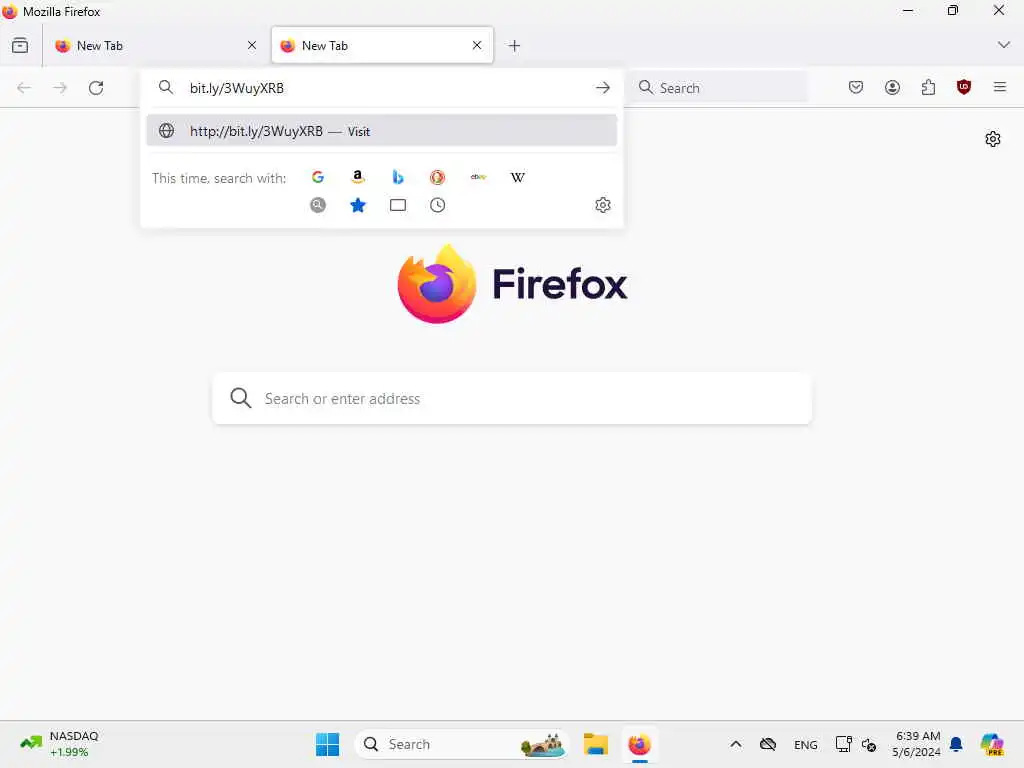Go forward to next page
Image resolution: width=1024 pixels, height=768 pixels.
(x=60, y=88)
